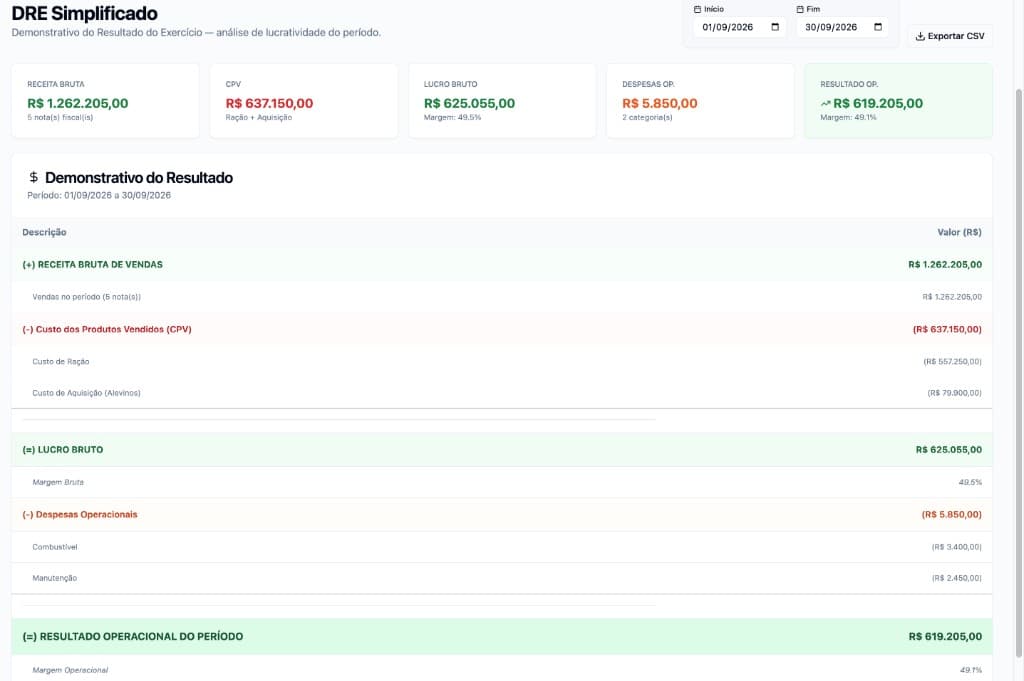Click the table CPV total (R$ 637.150,00)
The image size is (1024, 681).
[947, 329]
